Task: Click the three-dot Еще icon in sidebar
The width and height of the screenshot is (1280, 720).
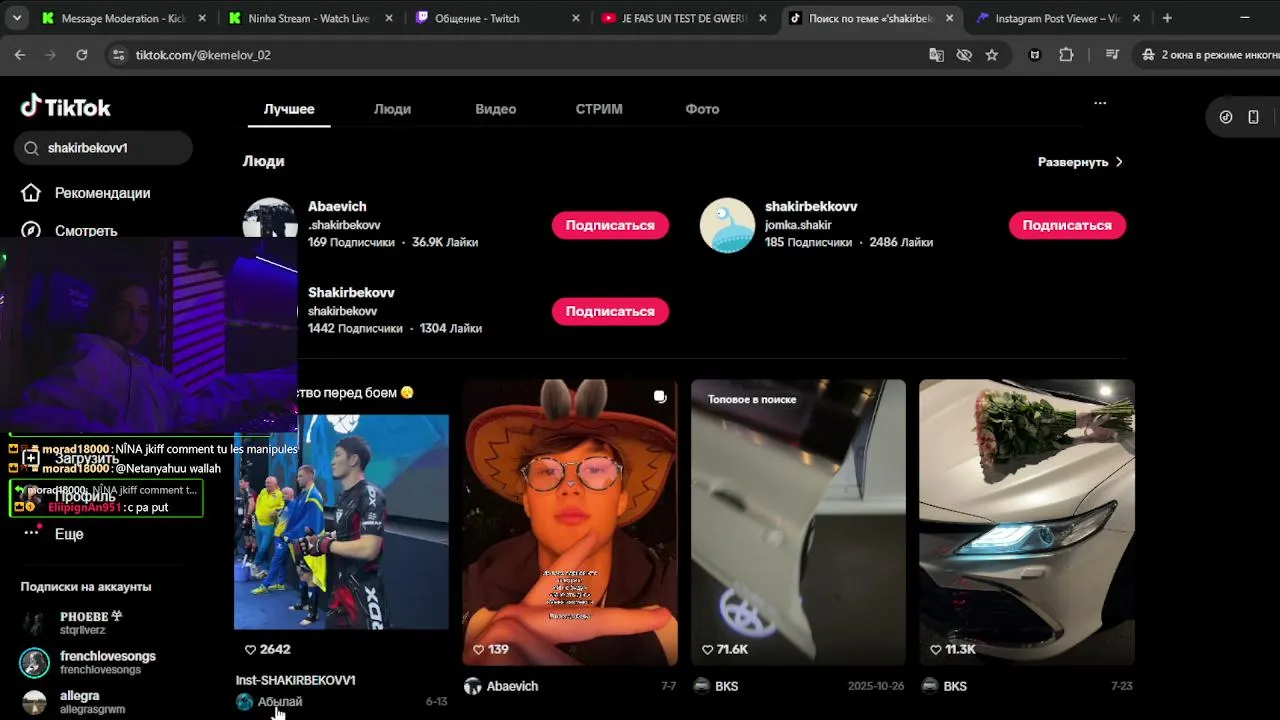Action: point(31,533)
